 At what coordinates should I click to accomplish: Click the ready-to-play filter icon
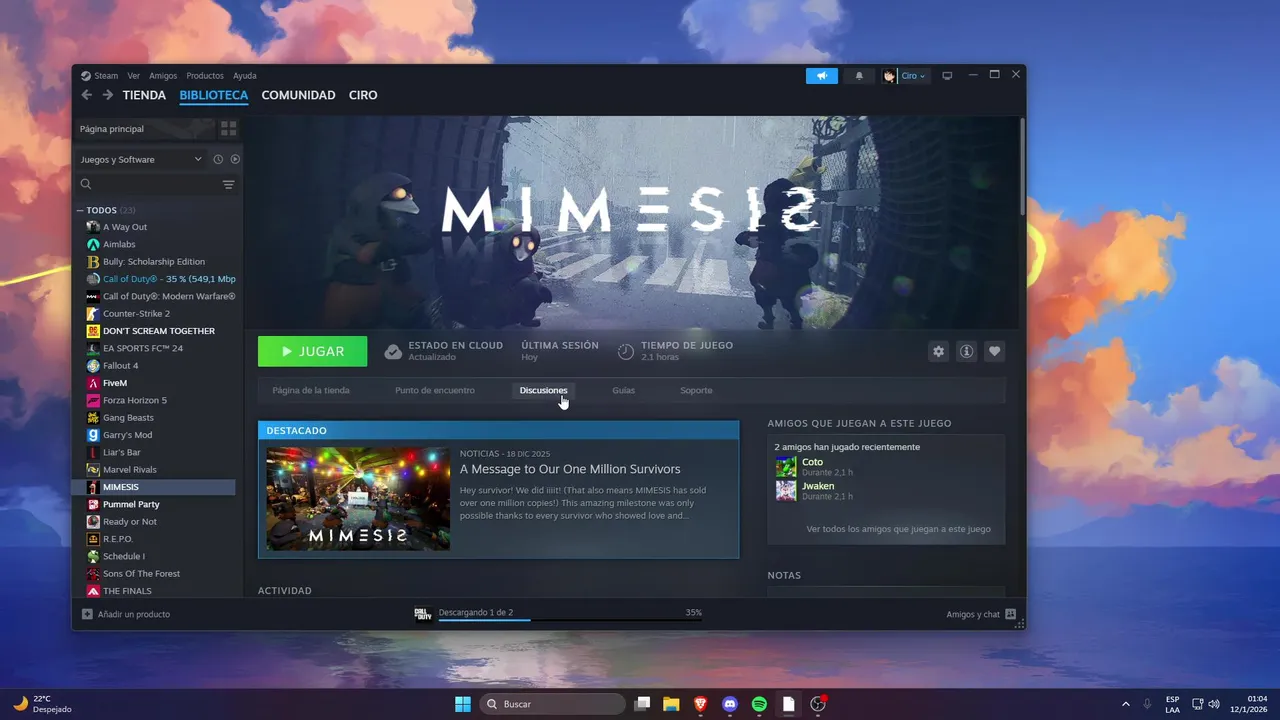point(235,159)
